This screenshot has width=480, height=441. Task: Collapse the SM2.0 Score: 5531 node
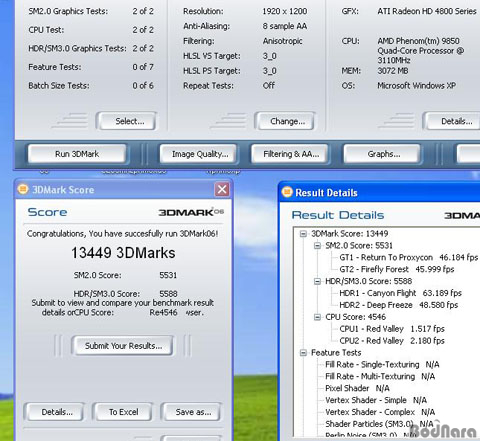click(x=317, y=246)
